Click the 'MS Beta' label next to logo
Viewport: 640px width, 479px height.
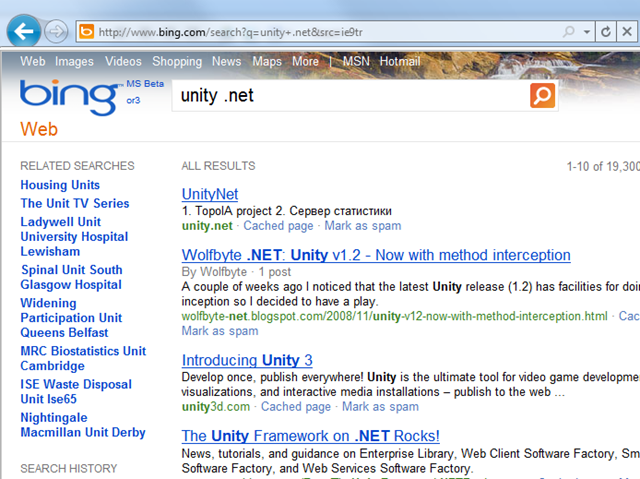pos(145,84)
